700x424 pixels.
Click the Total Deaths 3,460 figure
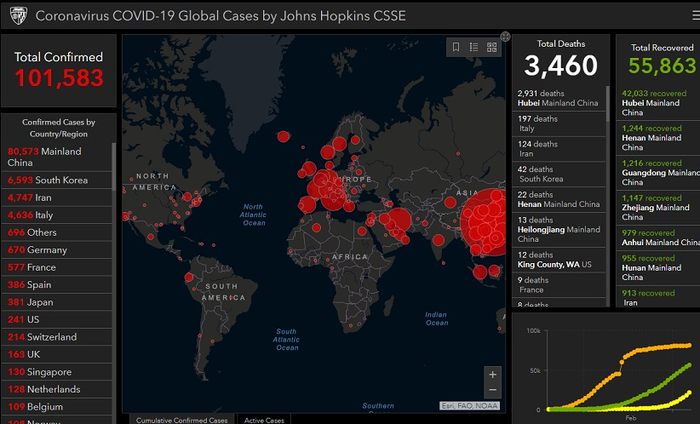(x=561, y=66)
